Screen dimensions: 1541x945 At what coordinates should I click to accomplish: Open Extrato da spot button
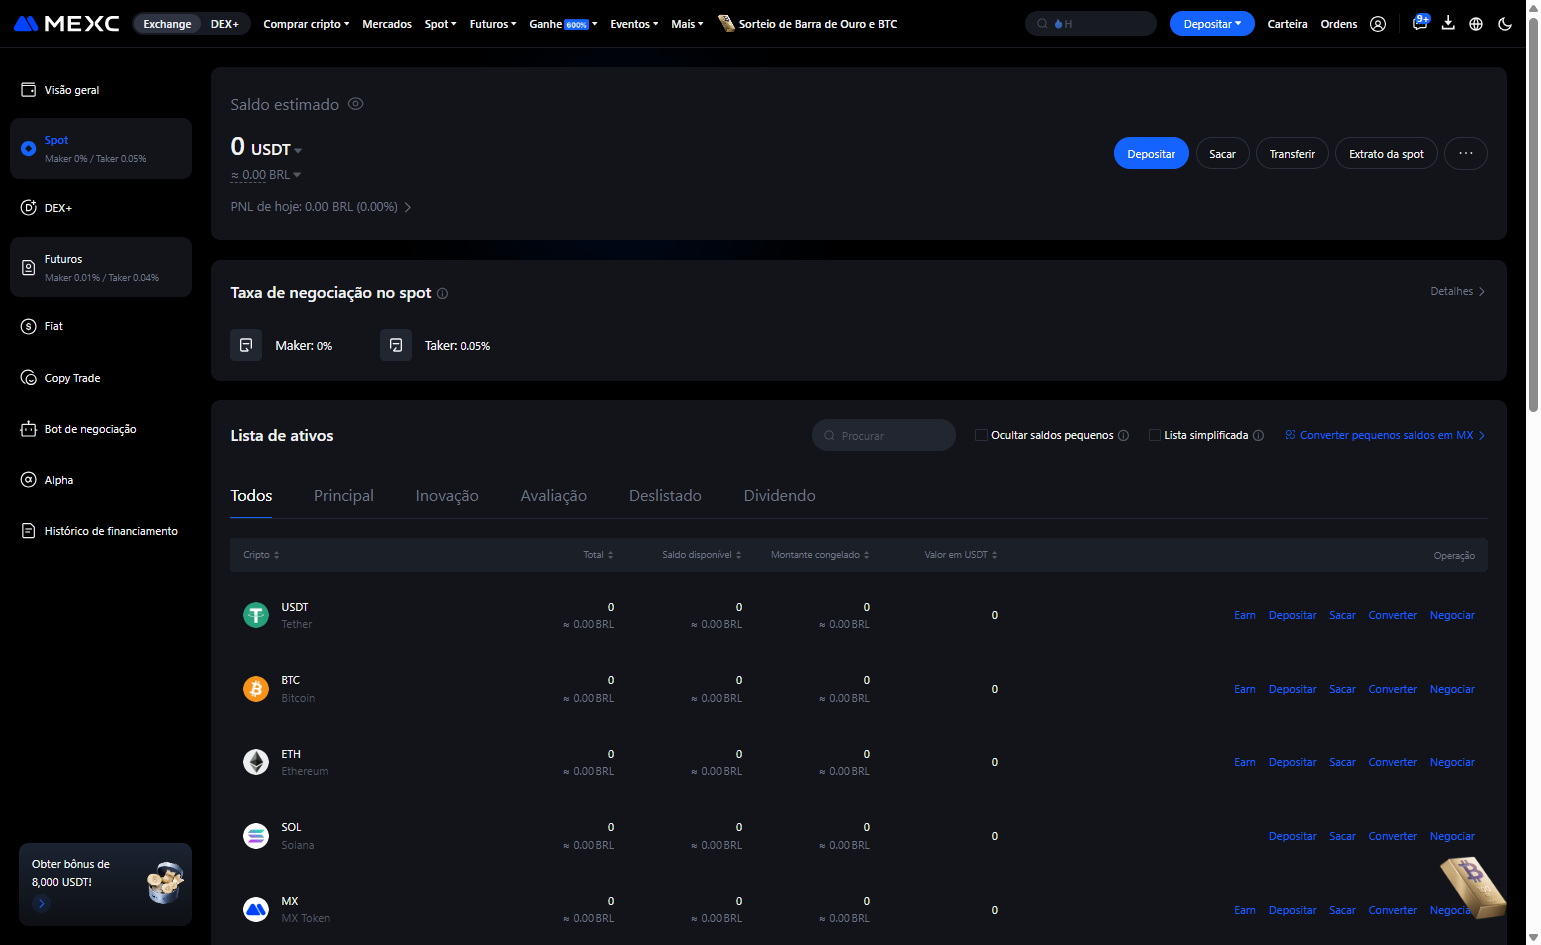click(x=1386, y=153)
